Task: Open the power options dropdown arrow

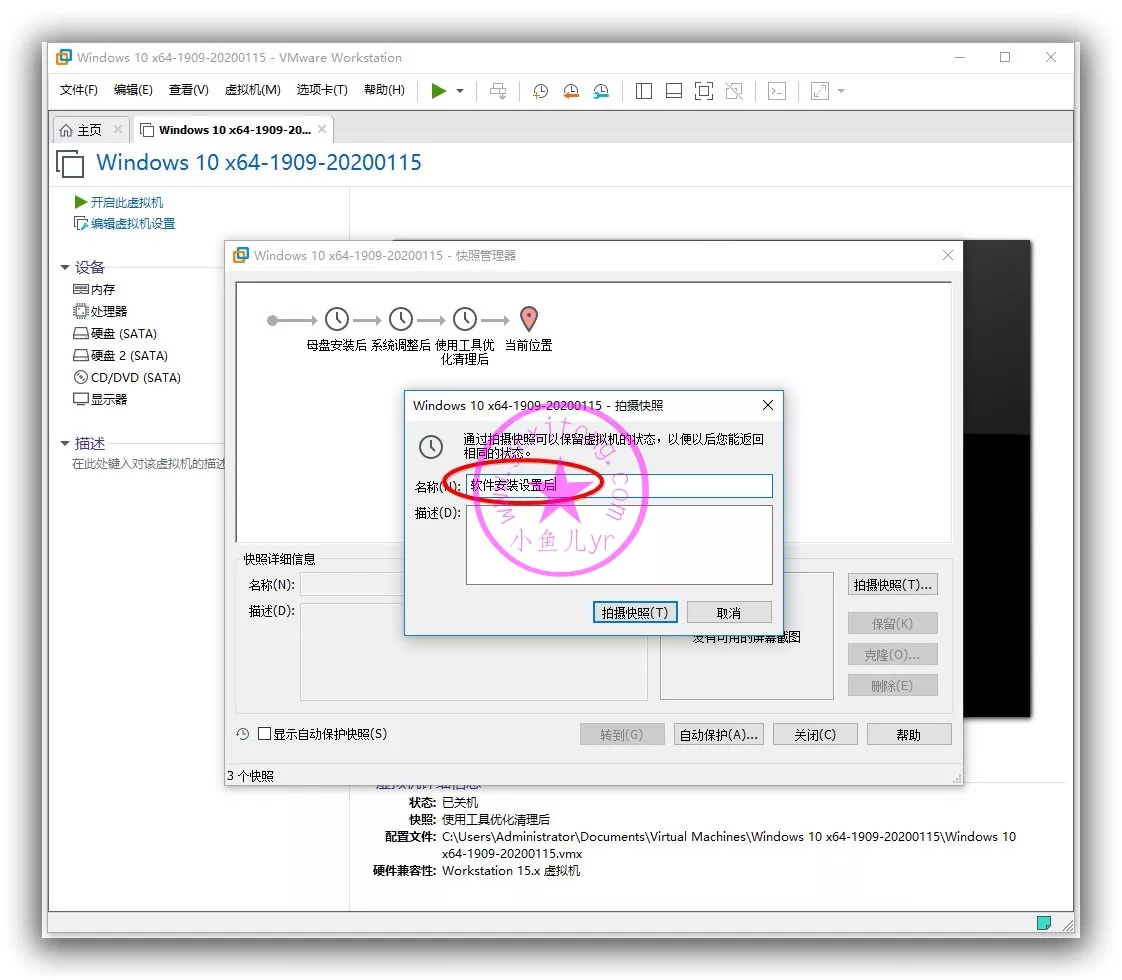Action: coord(460,91)
